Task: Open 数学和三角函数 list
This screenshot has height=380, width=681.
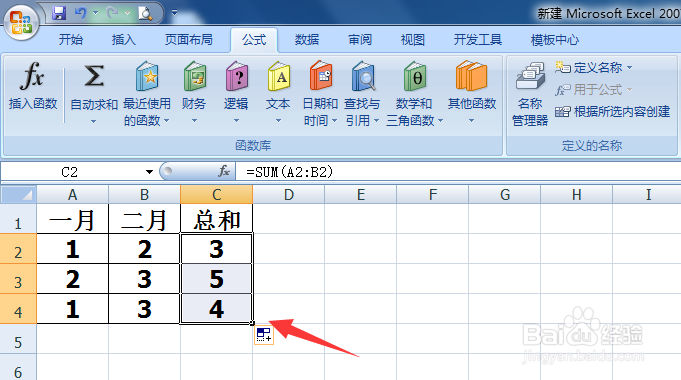Action: pyautogui.click(x=414, y=93)
